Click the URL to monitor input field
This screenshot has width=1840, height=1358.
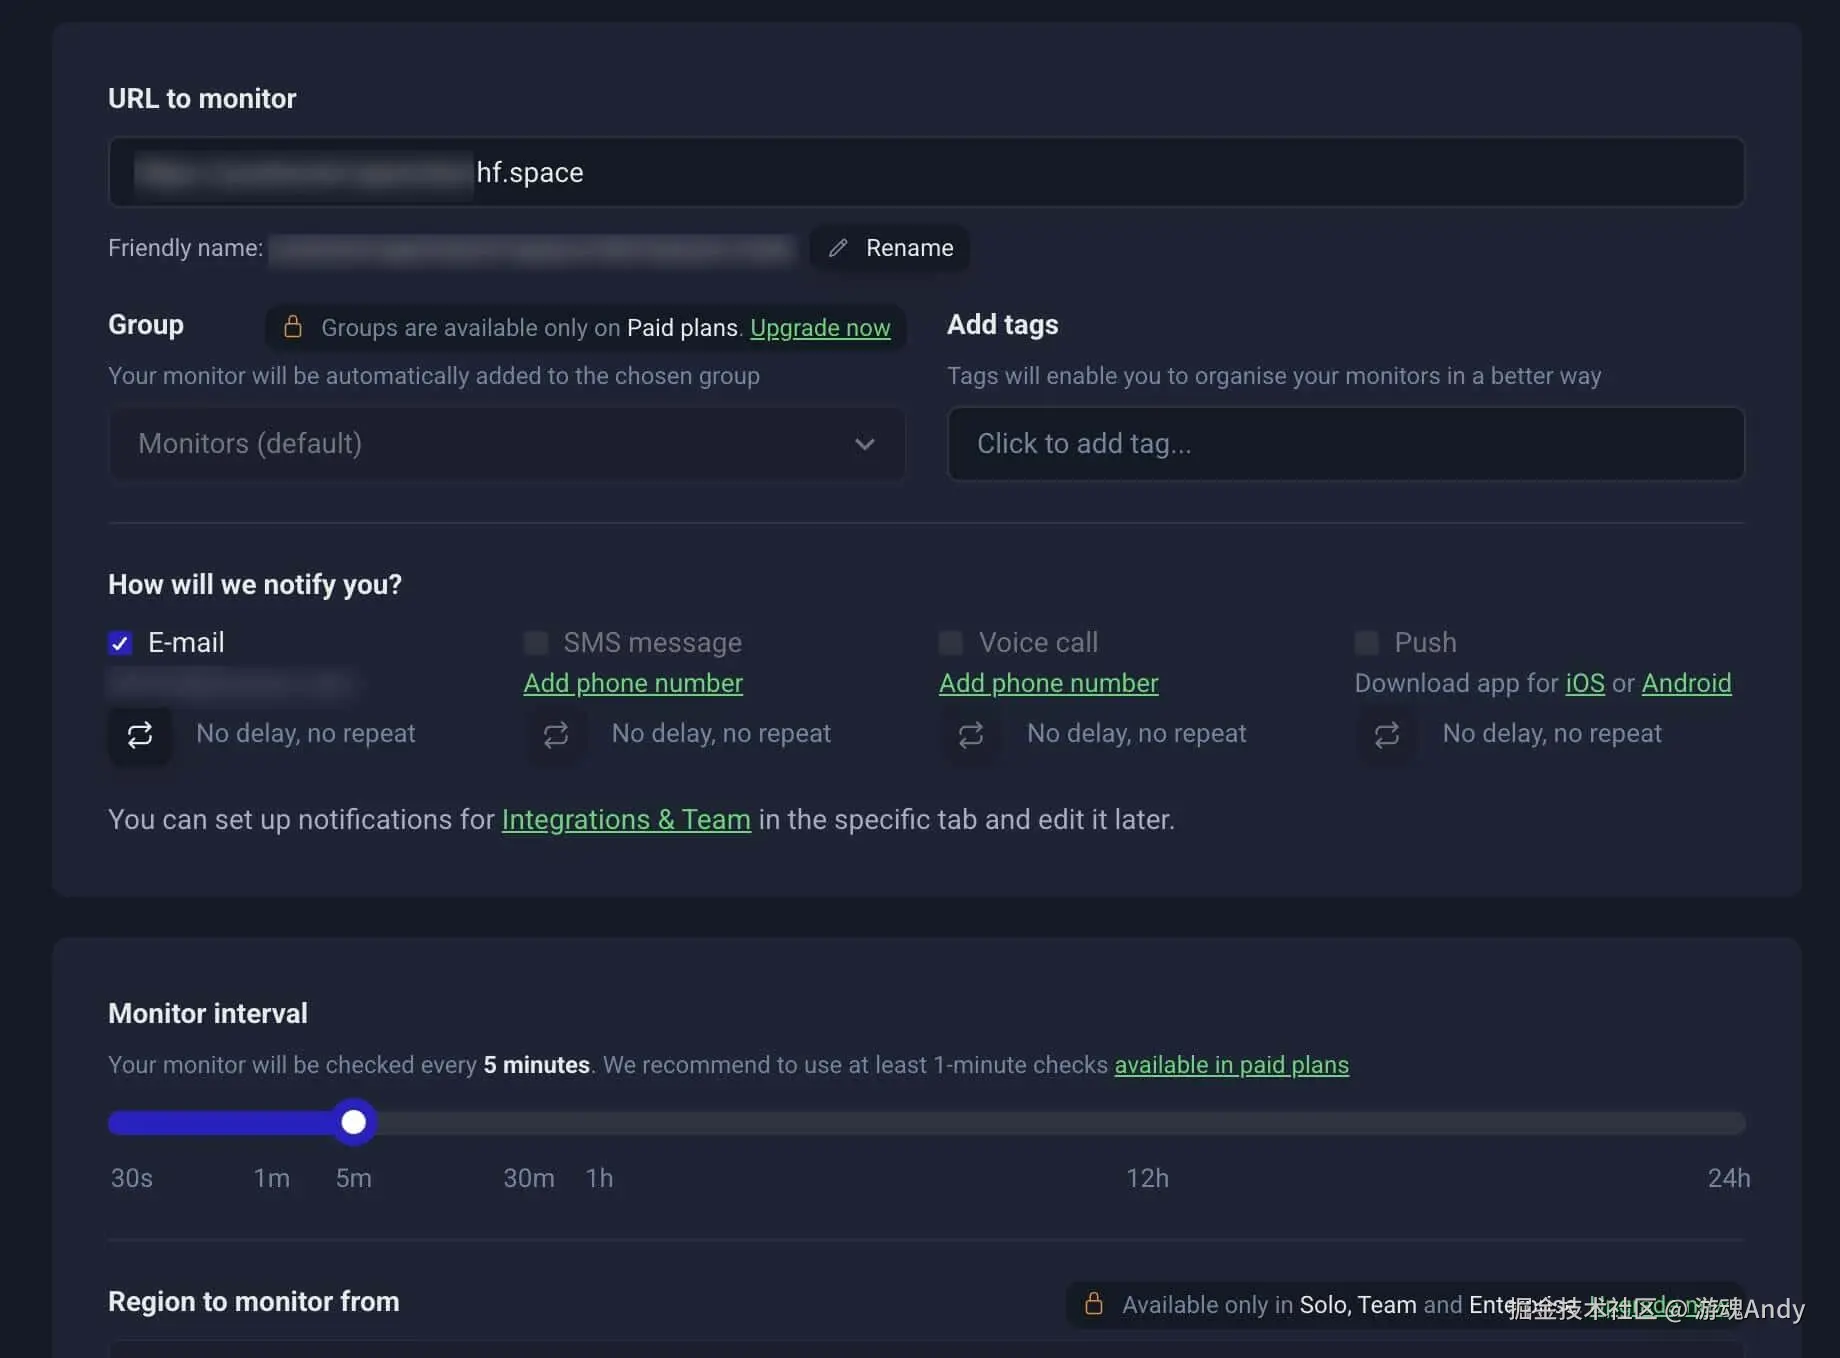pyautogui.click(x=1100, y=172)
